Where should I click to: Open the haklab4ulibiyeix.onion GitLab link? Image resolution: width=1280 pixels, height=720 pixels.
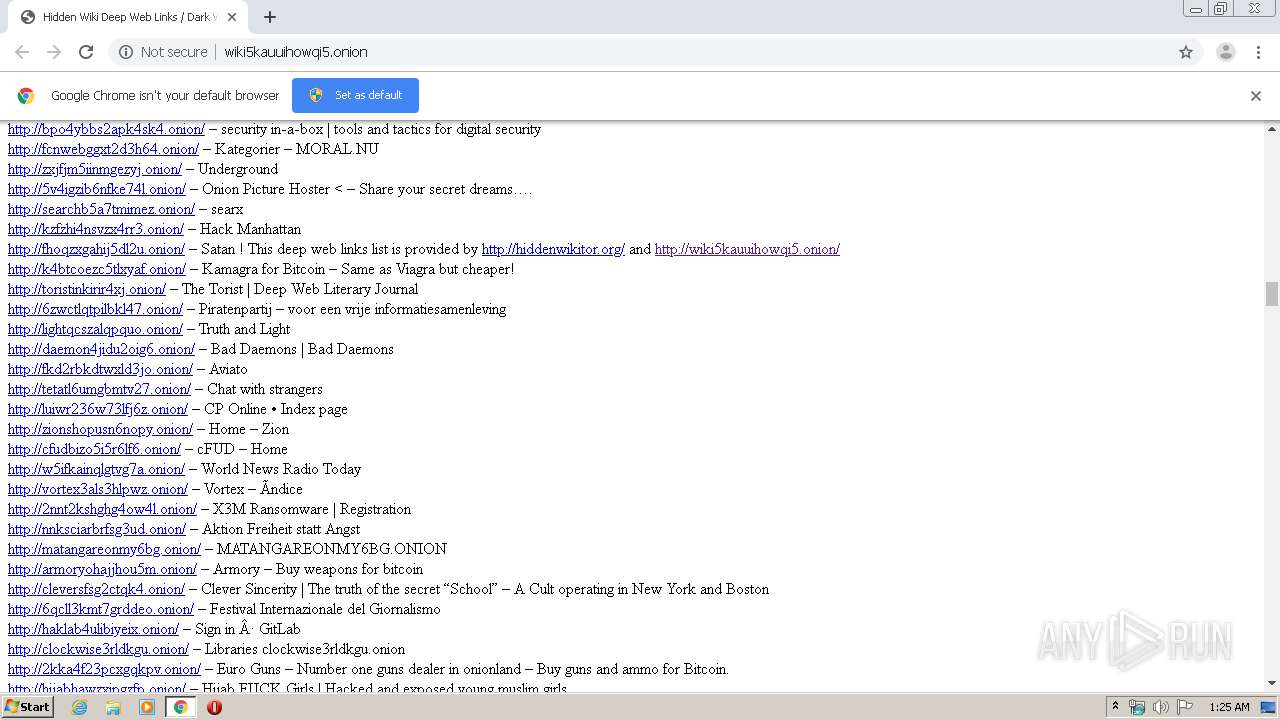point(93,629)
